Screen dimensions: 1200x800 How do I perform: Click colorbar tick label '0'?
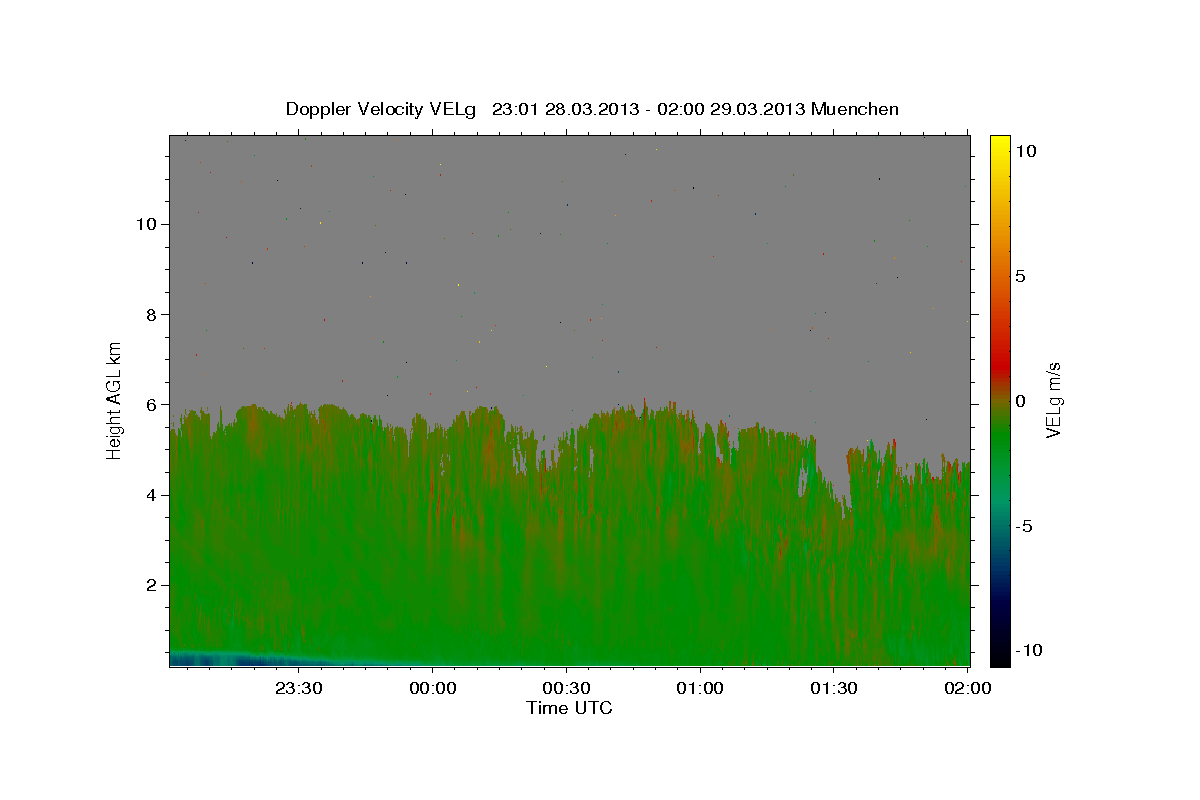click(x=1021, y=401)
